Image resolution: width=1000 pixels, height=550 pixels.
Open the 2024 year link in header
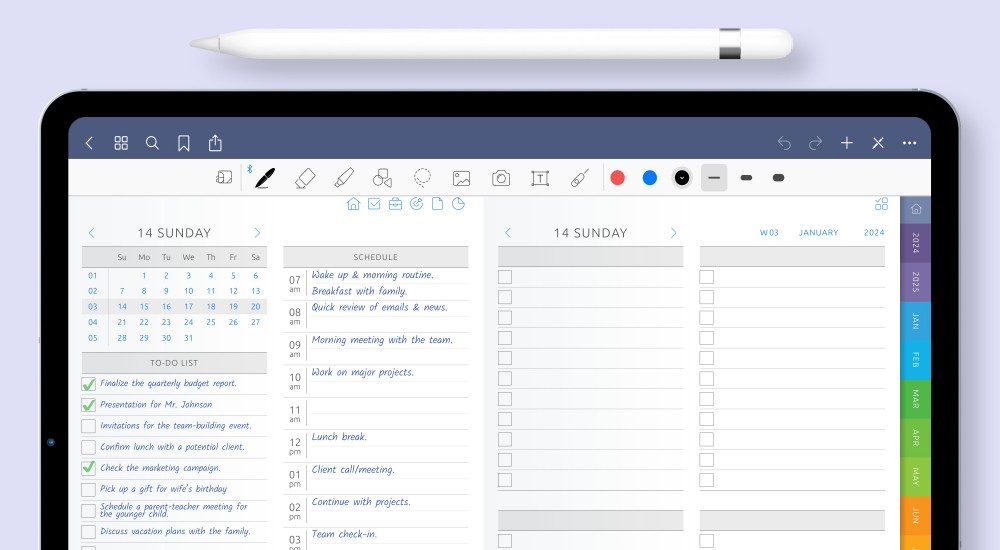(x=874, y=233)
